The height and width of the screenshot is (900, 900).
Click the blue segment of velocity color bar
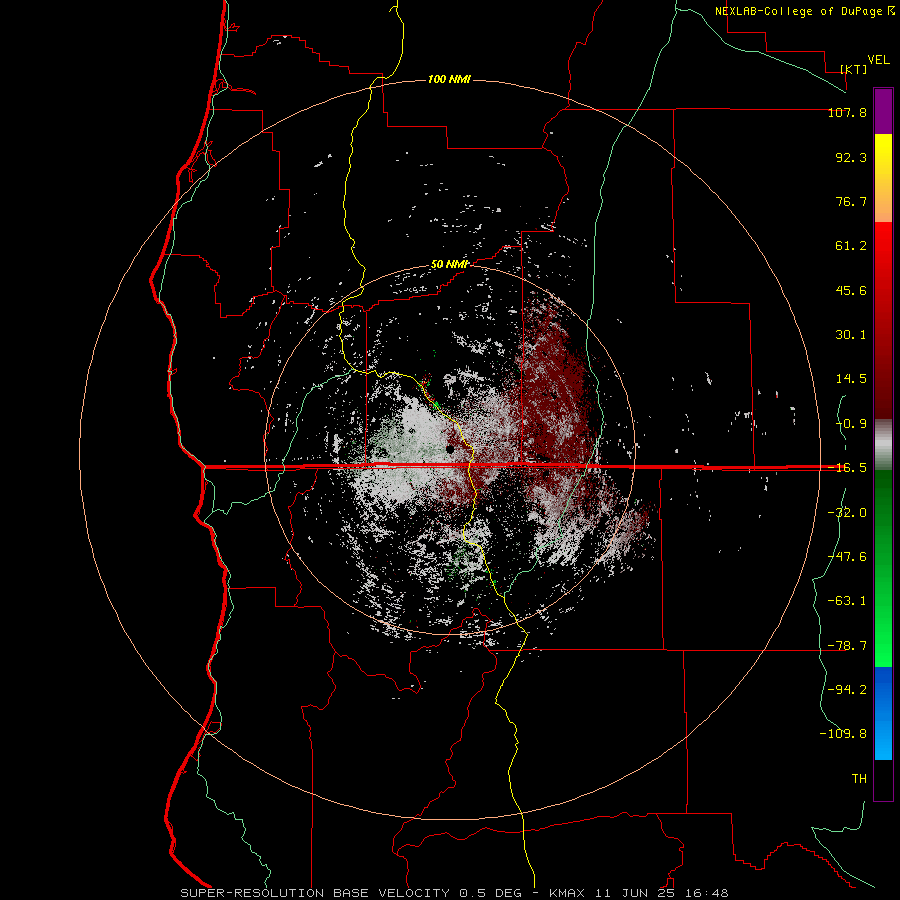(883, 713)
